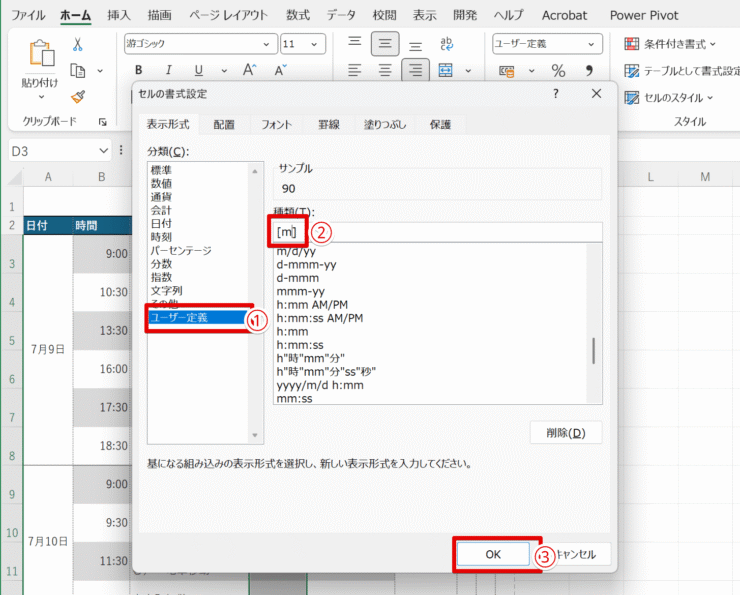
Task: Click the center horizontally icon
Action: [x=385, y=70]
